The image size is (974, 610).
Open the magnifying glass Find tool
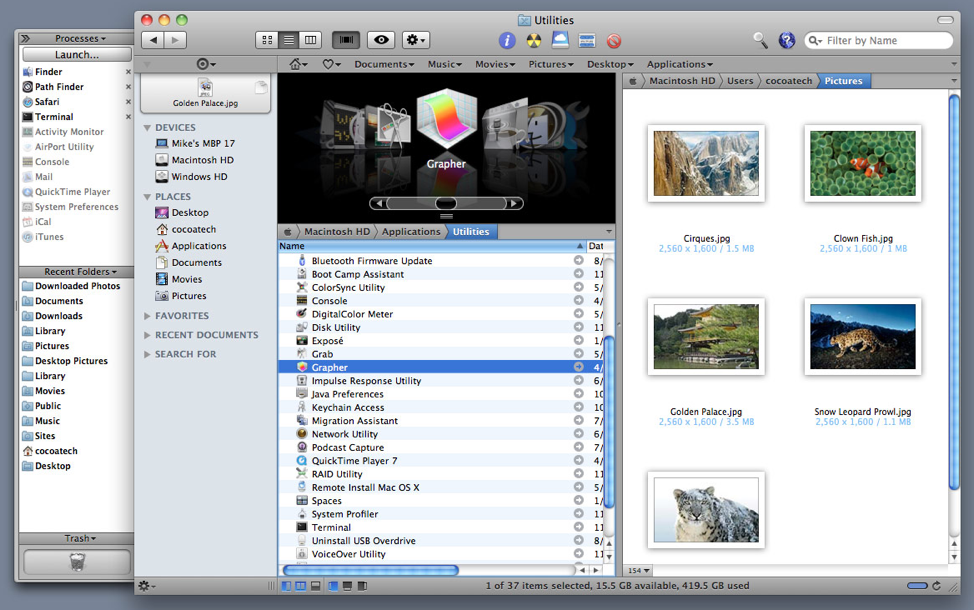761,40
